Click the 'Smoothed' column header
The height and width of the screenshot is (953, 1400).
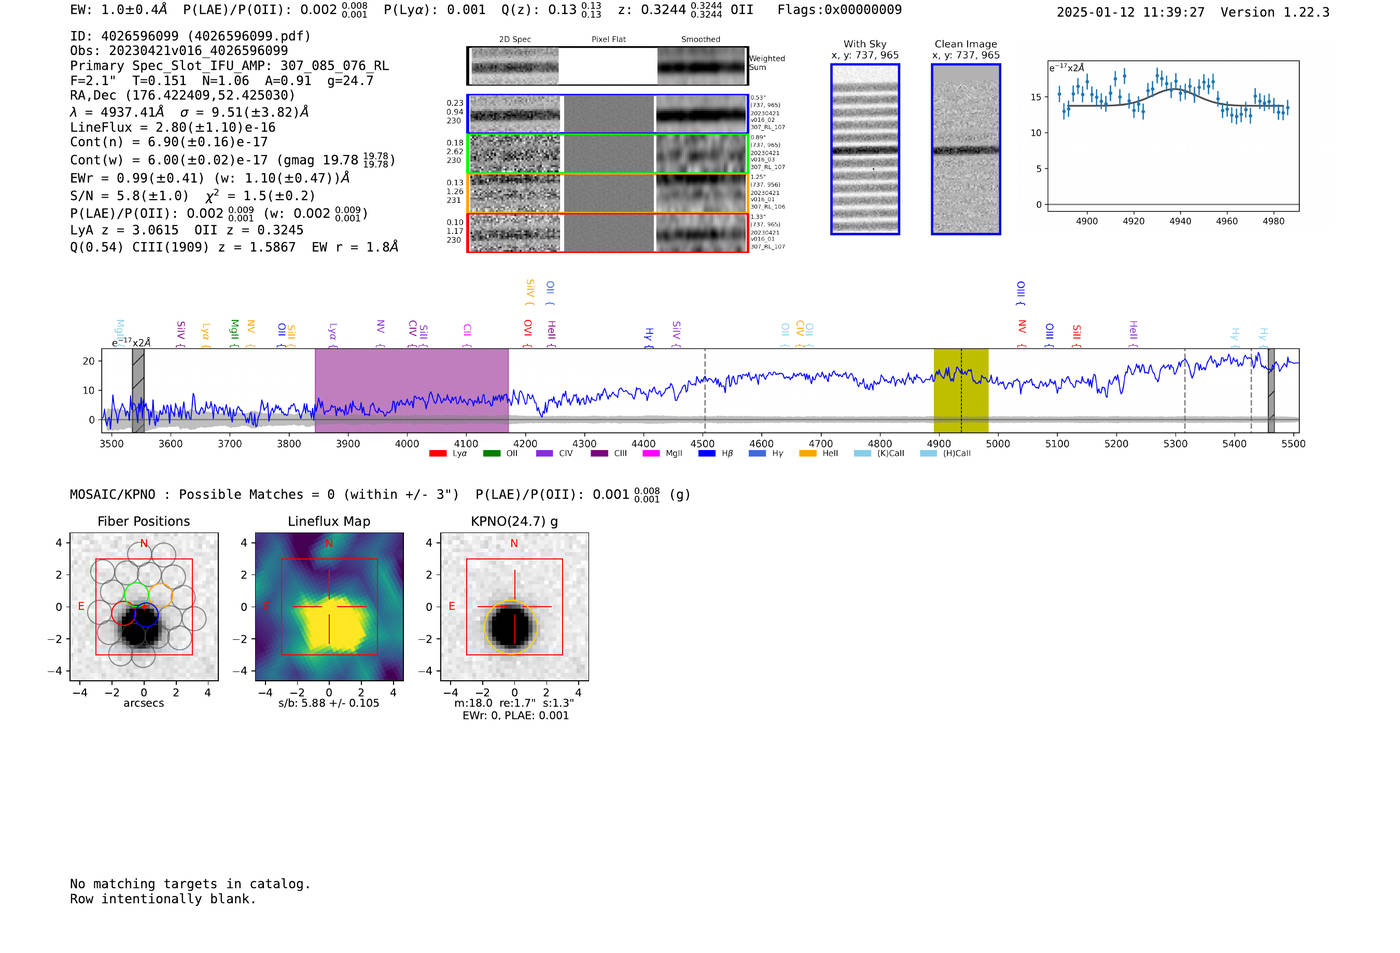pyautogui.click(x=700, y=40)
